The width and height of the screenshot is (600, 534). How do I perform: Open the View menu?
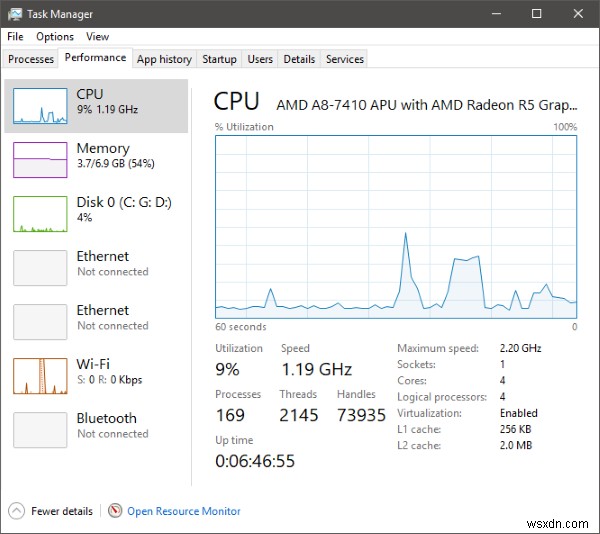[98, 37]
